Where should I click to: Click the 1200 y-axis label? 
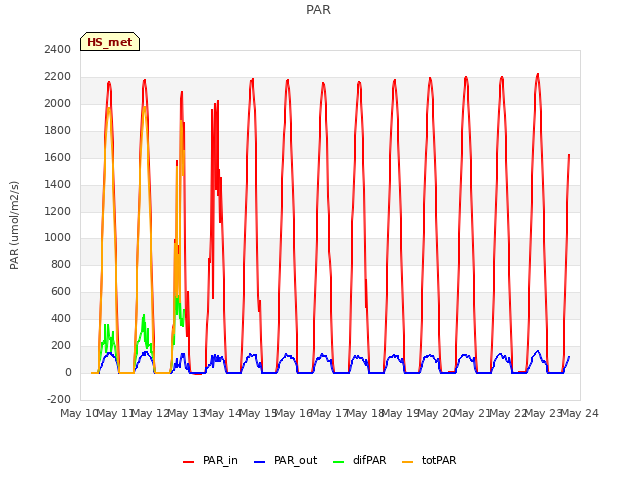(x=58, y=211)
